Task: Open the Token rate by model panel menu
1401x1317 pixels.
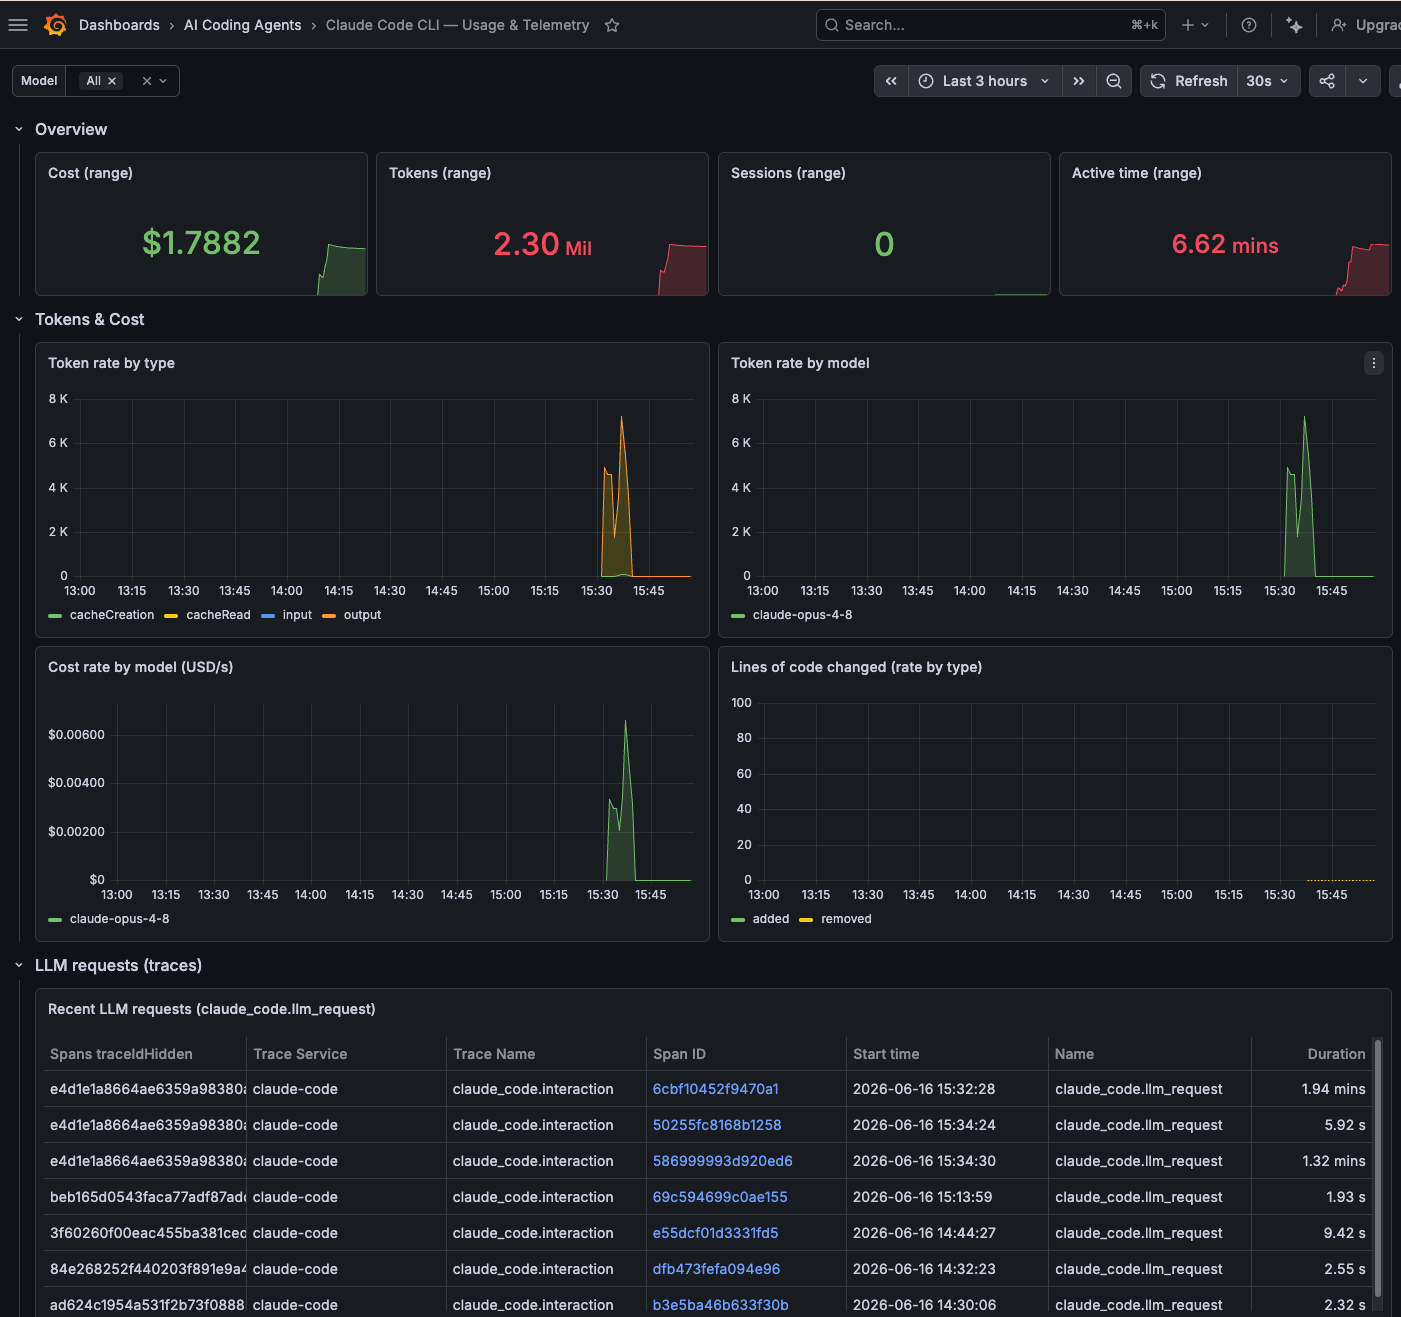Action: click(x=1374, y=363)
